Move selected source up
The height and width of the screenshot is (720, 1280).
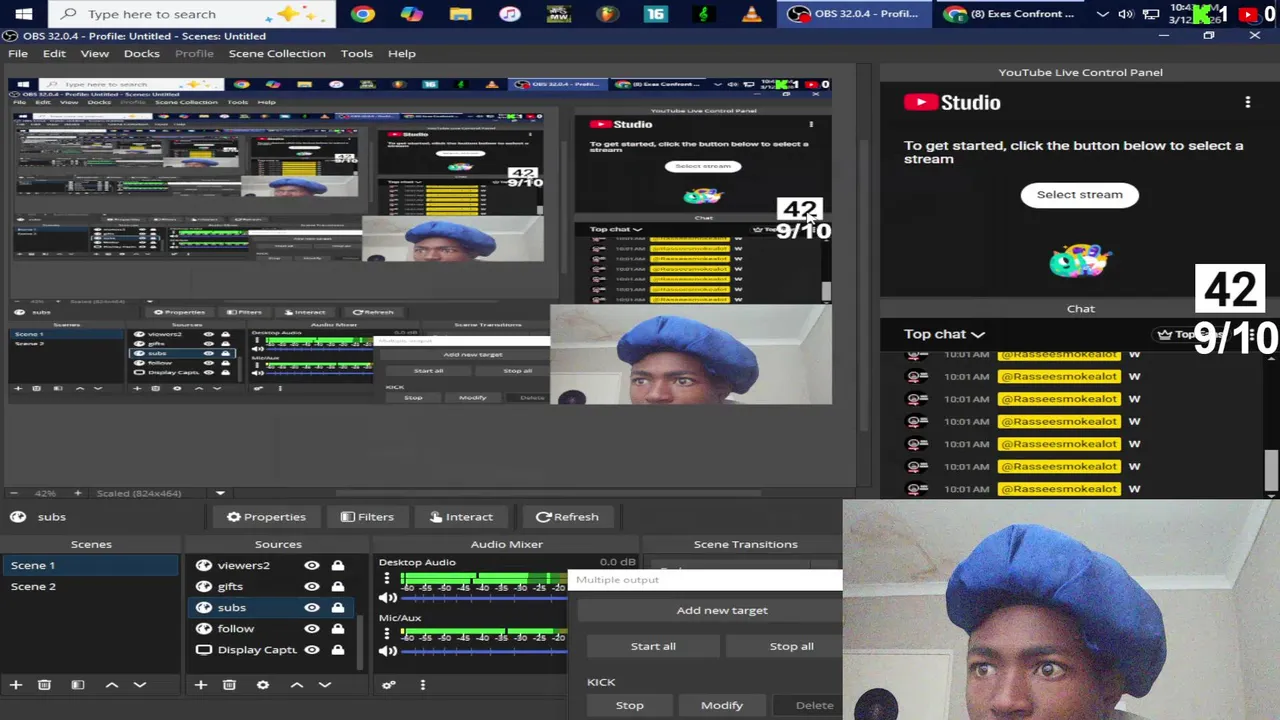click(x=297, y=685)
